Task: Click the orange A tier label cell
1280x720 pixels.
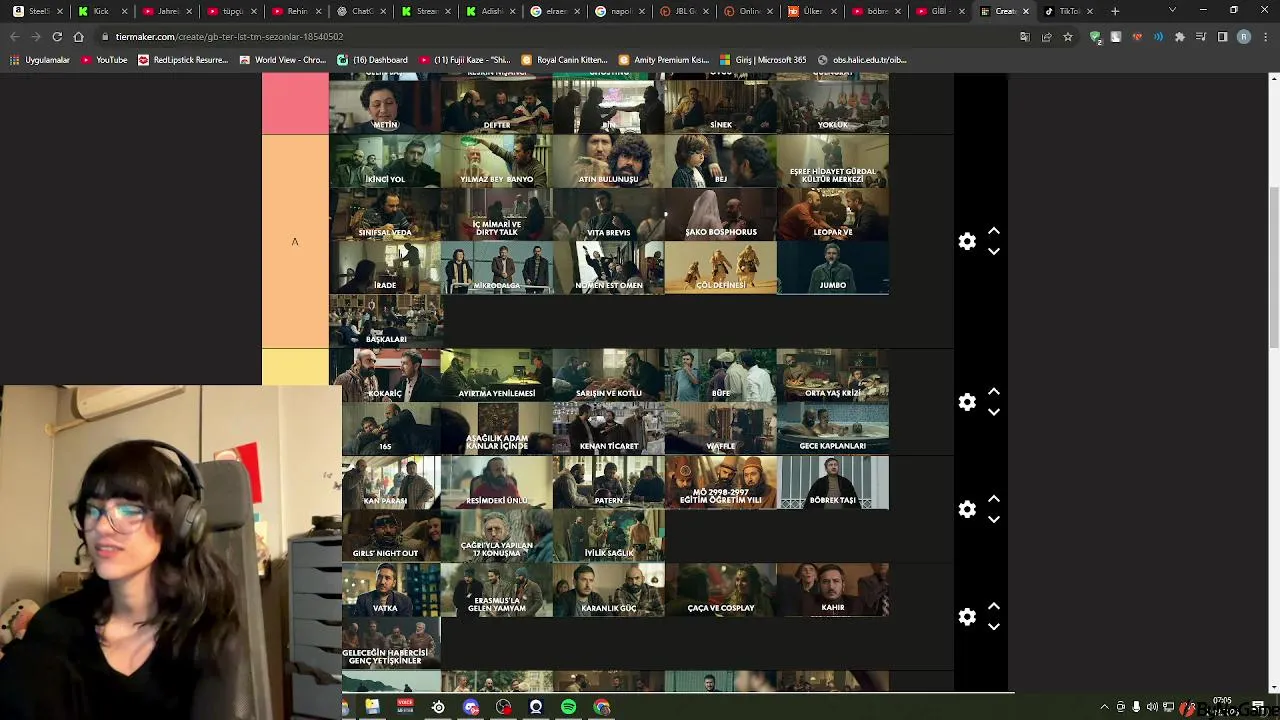Action: tap(295, 242)
